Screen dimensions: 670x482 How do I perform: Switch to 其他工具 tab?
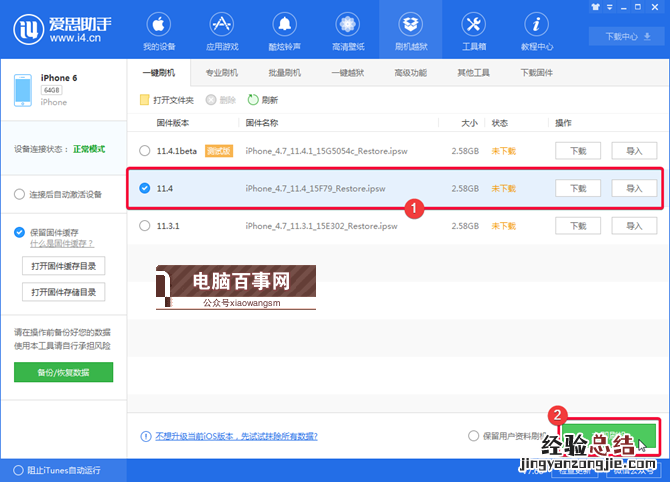coord(473,73)
